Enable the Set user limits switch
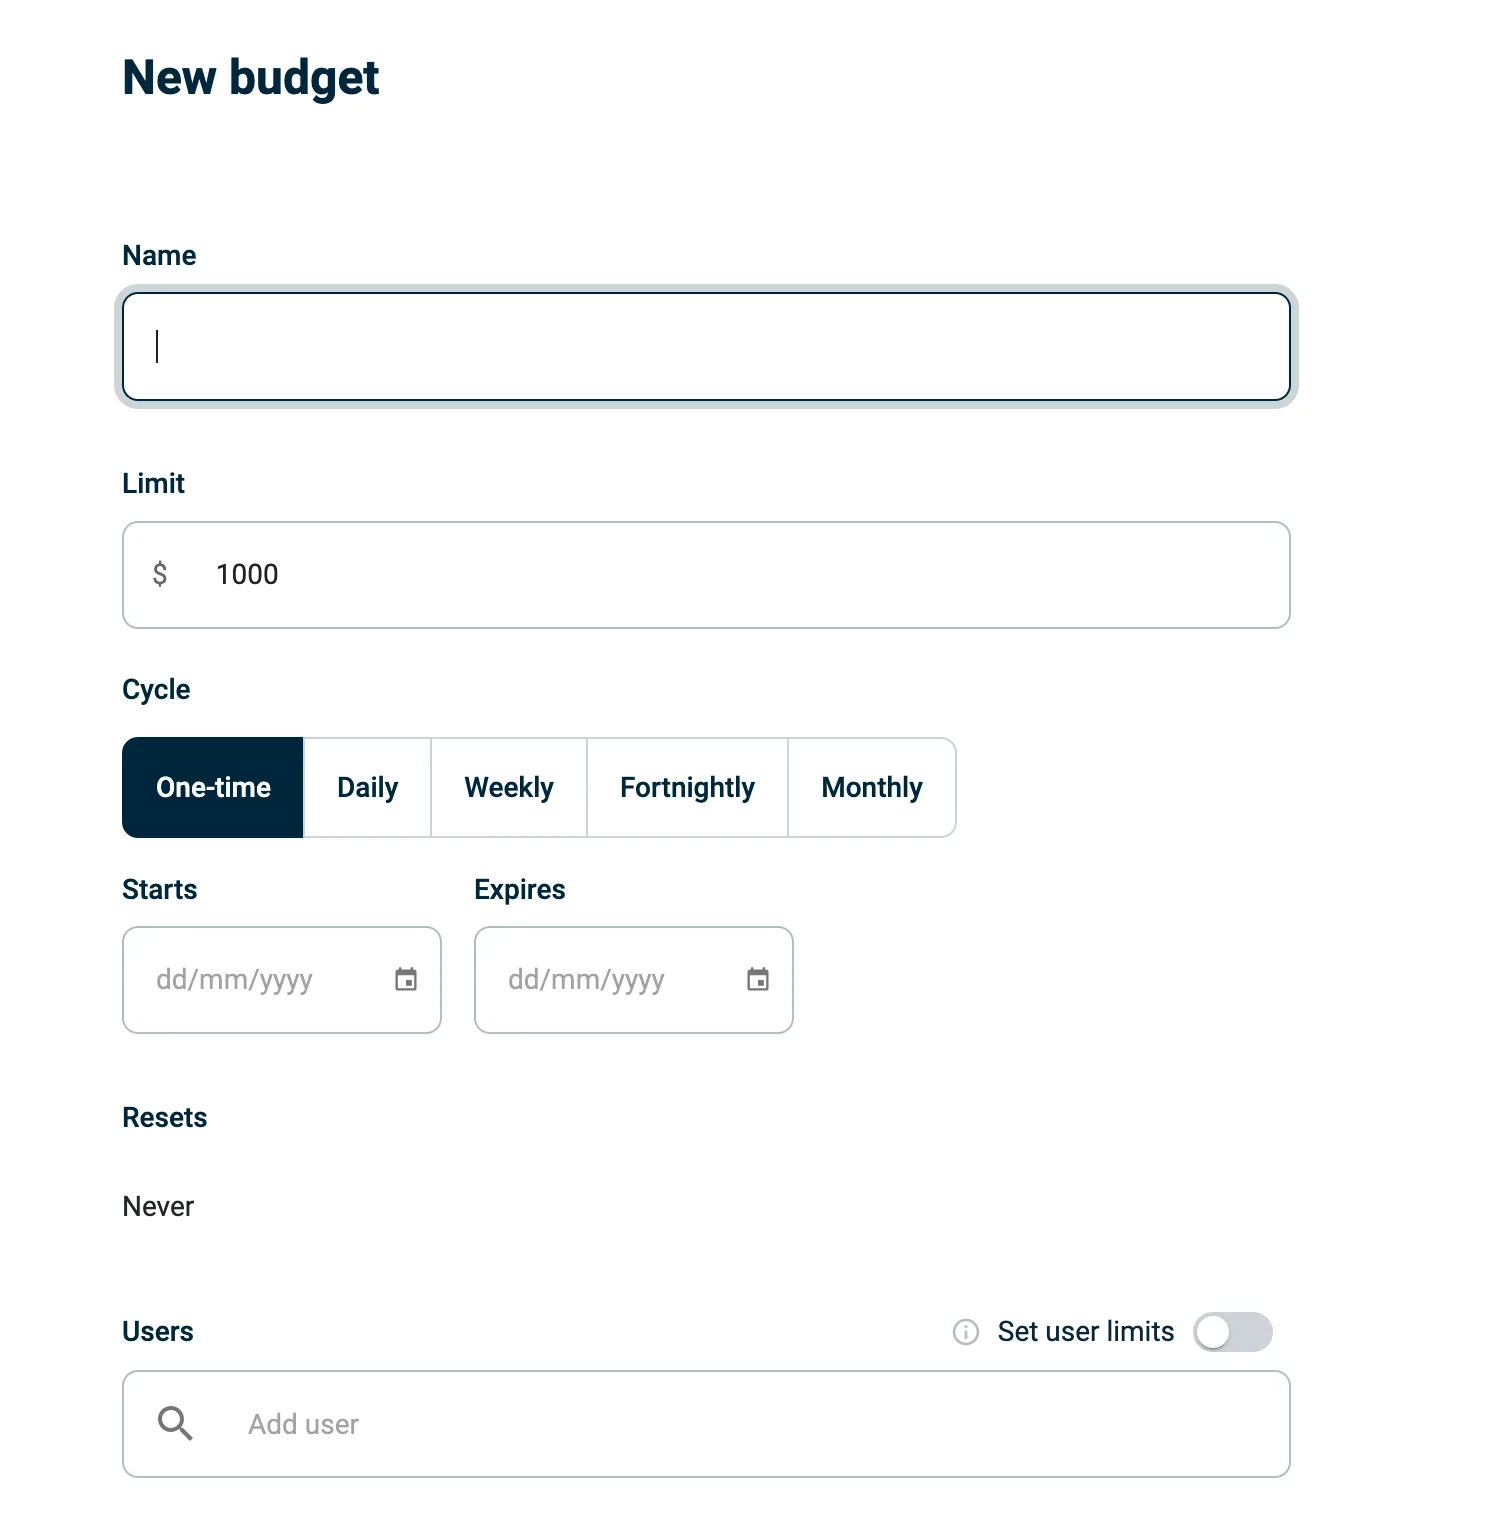The width and height of the screenshot is (1512, 1540). 1232,1332
